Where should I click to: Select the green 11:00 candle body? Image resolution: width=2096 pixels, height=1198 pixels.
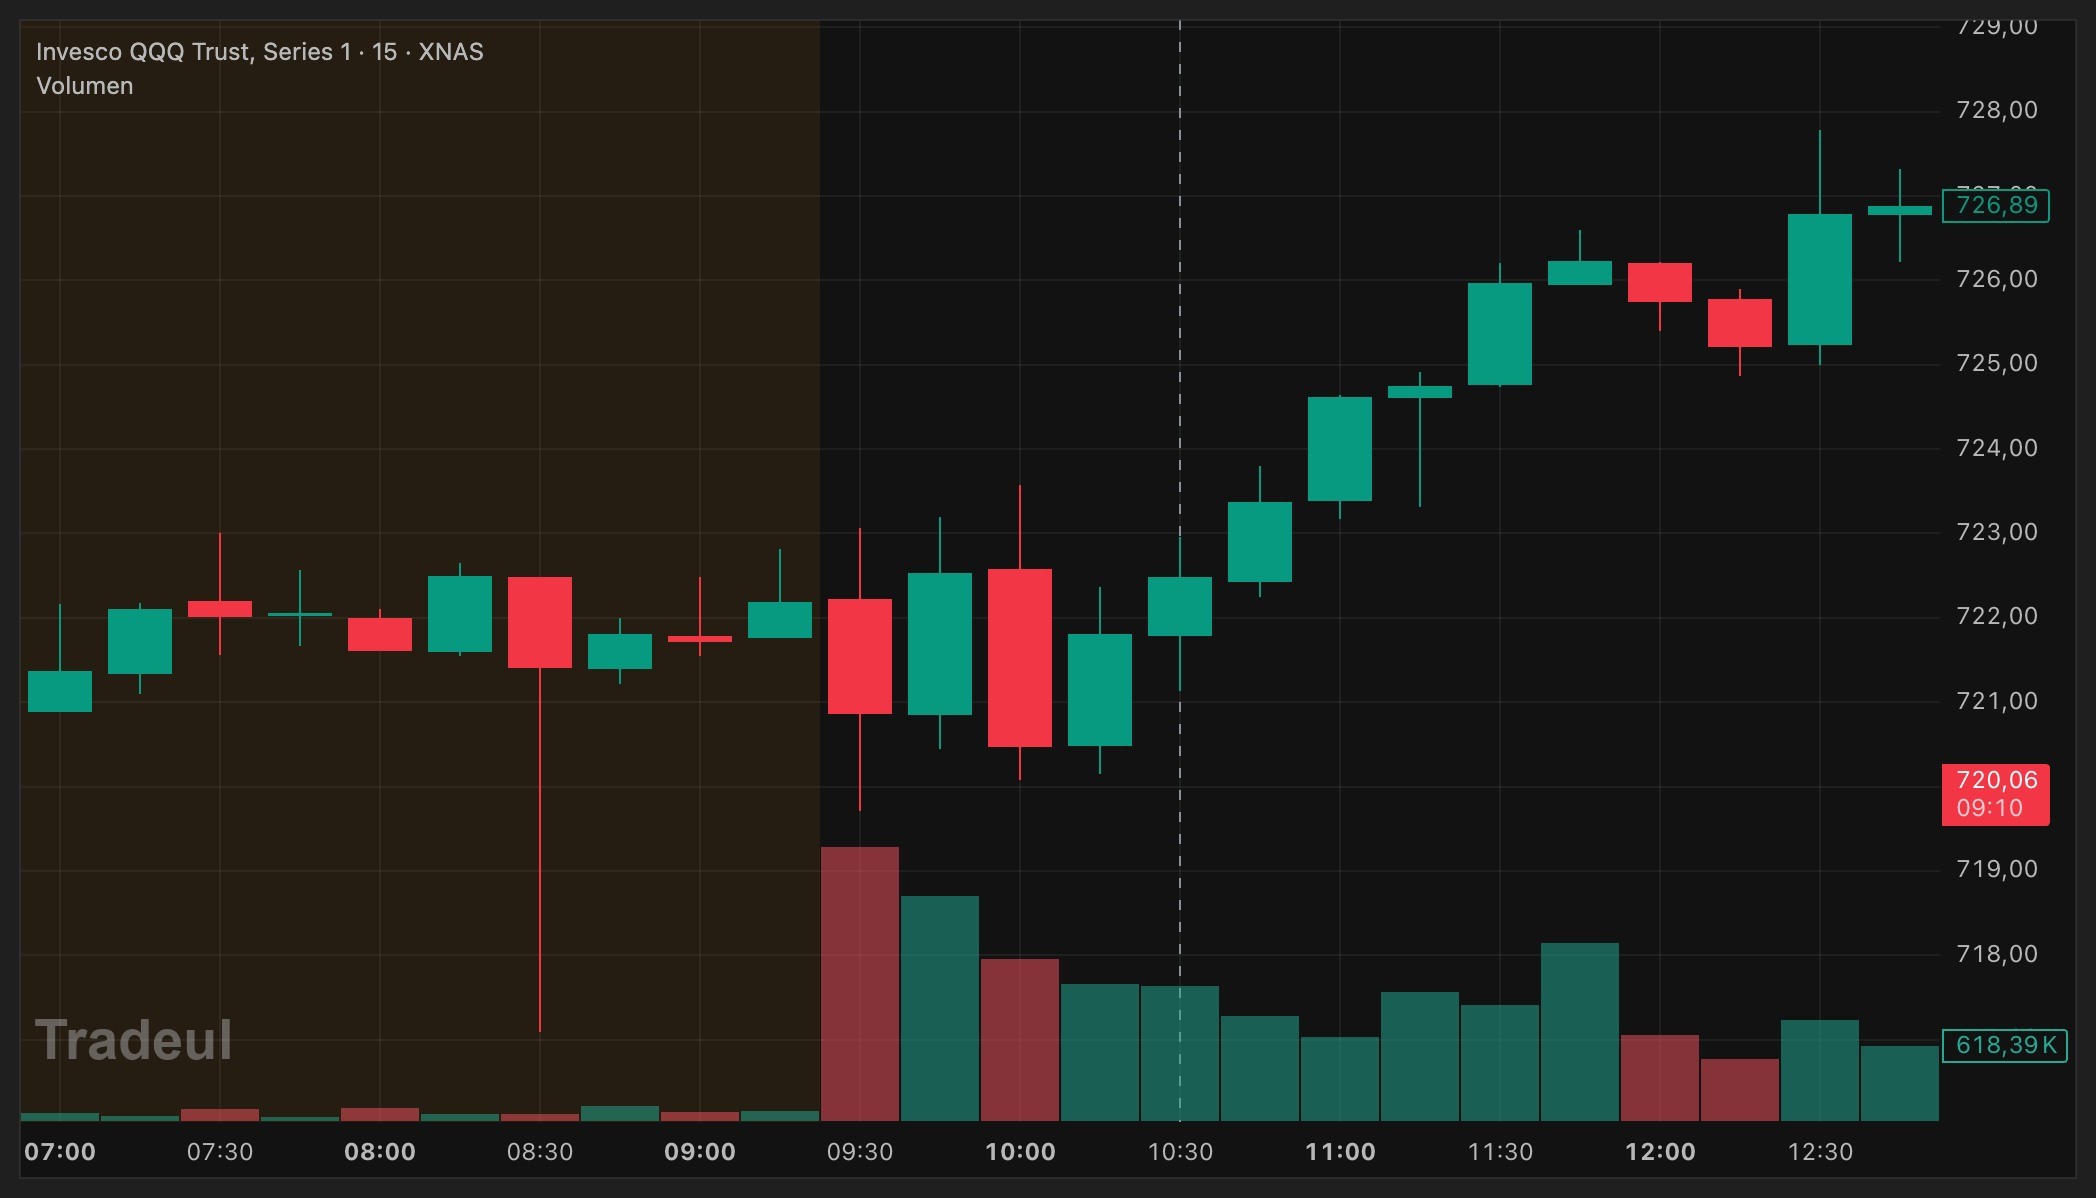pyautogui.click(x=1340, y=449)
